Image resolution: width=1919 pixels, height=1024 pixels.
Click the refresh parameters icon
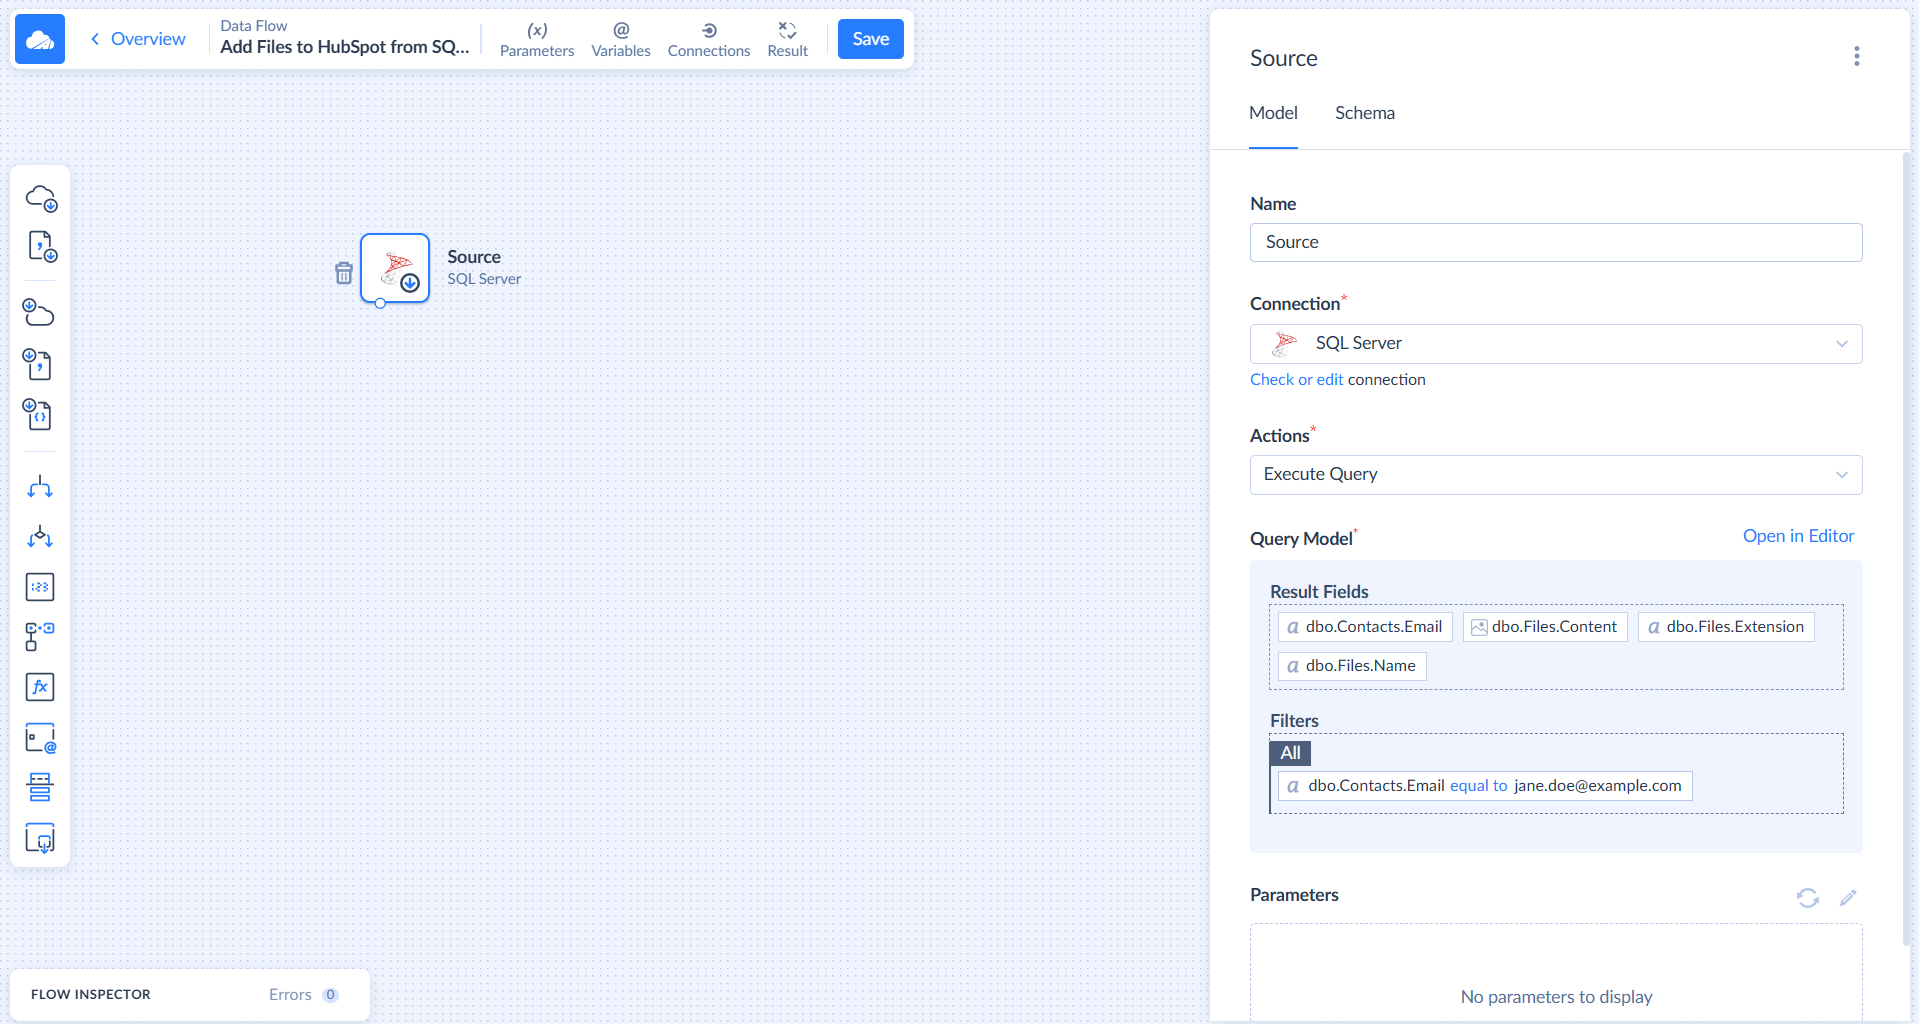pyautogui.click(x=1807, y=897)
